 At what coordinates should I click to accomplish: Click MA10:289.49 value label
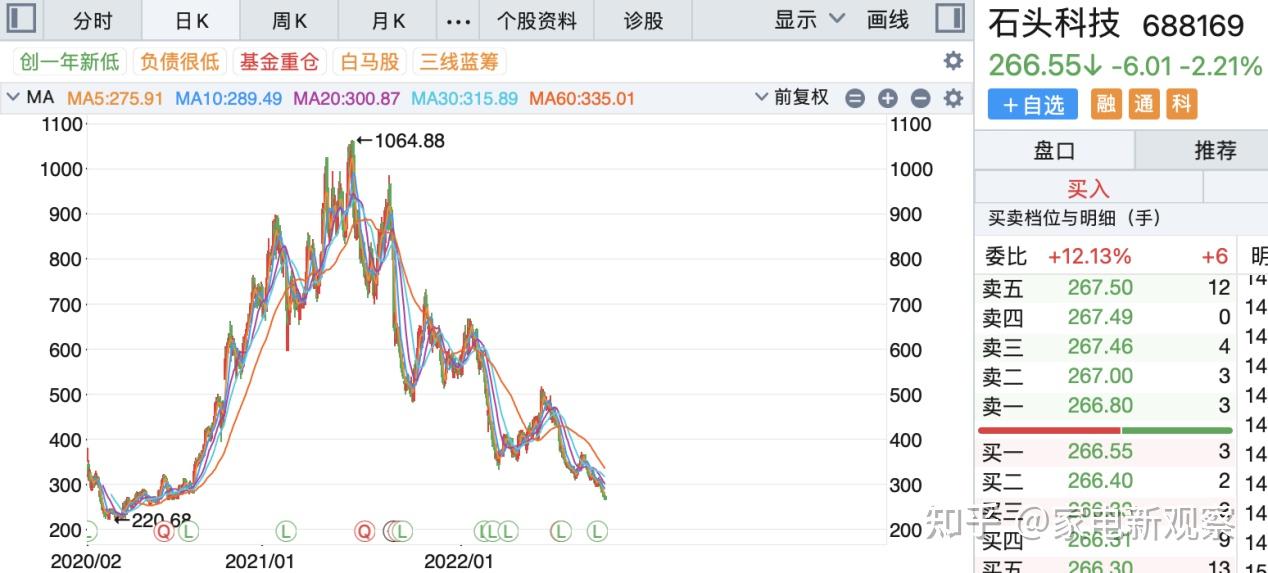[229, 98]
